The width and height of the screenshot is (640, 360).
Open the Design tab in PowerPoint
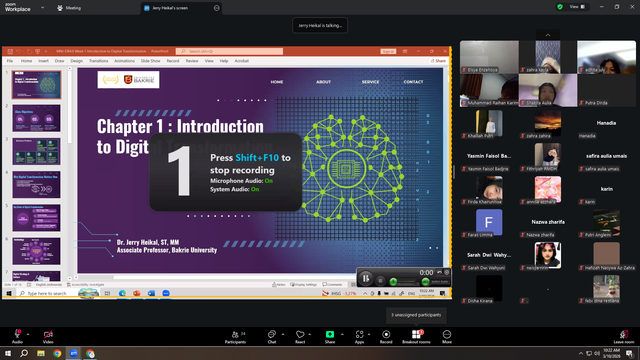click(76, 61)
